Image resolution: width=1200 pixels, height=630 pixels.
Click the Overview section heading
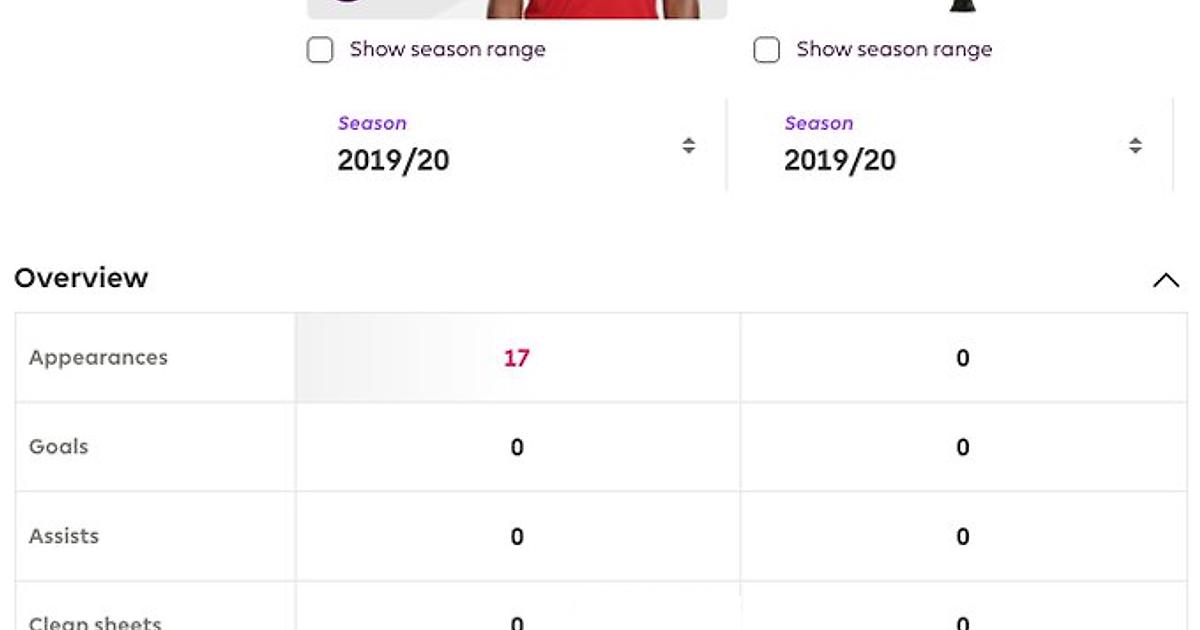pyautogui.click(x=81, y=278)
